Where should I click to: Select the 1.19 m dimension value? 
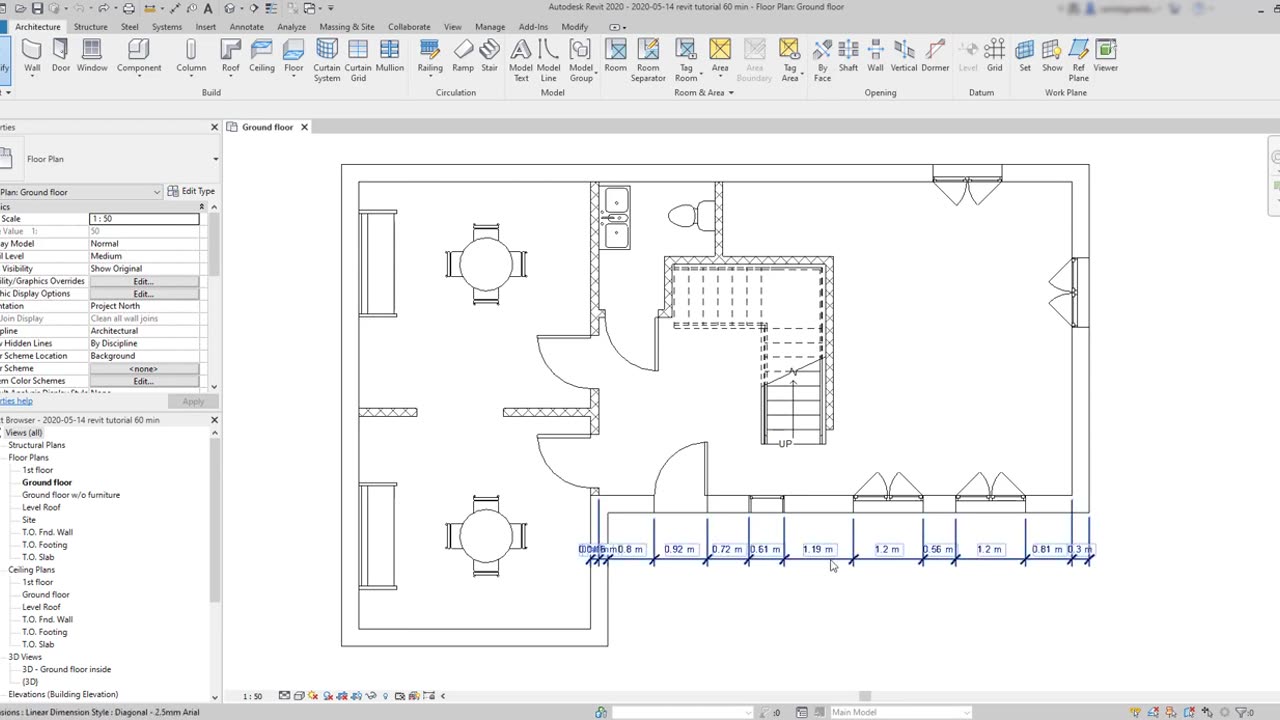(x=818, y=549)
